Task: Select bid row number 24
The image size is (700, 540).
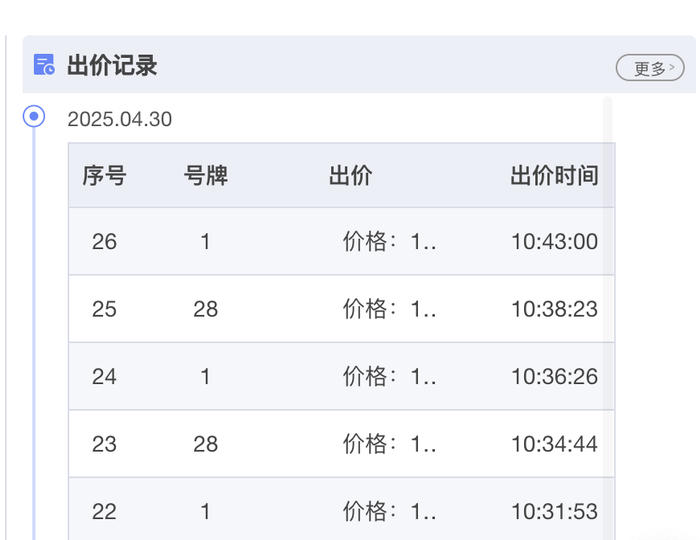Action: click(x=104, y=377)
